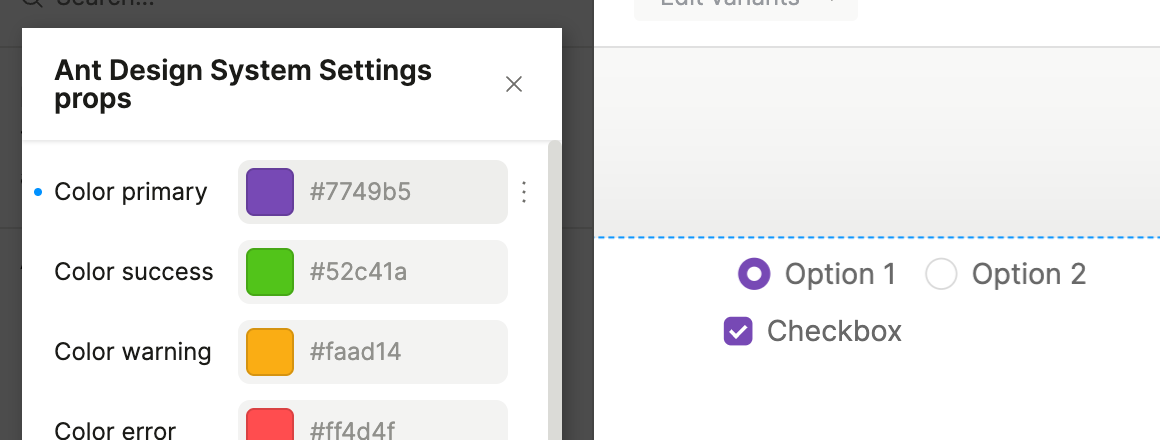Click the Color primary label

pos(131,192)
